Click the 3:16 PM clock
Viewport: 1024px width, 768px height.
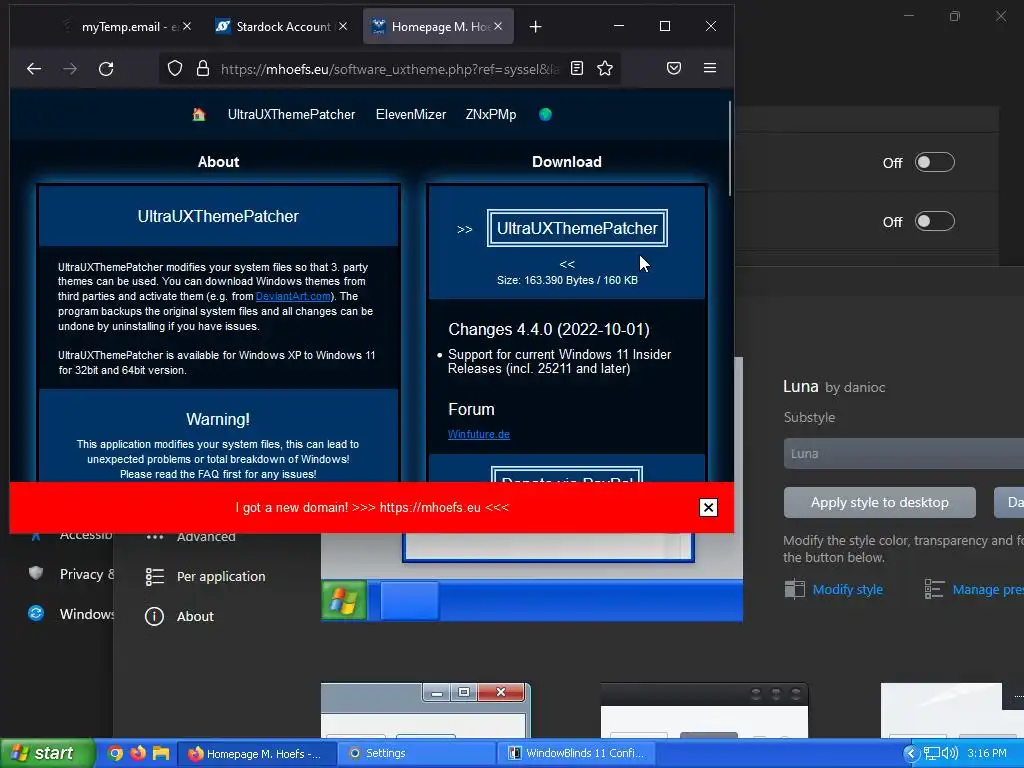987,754
